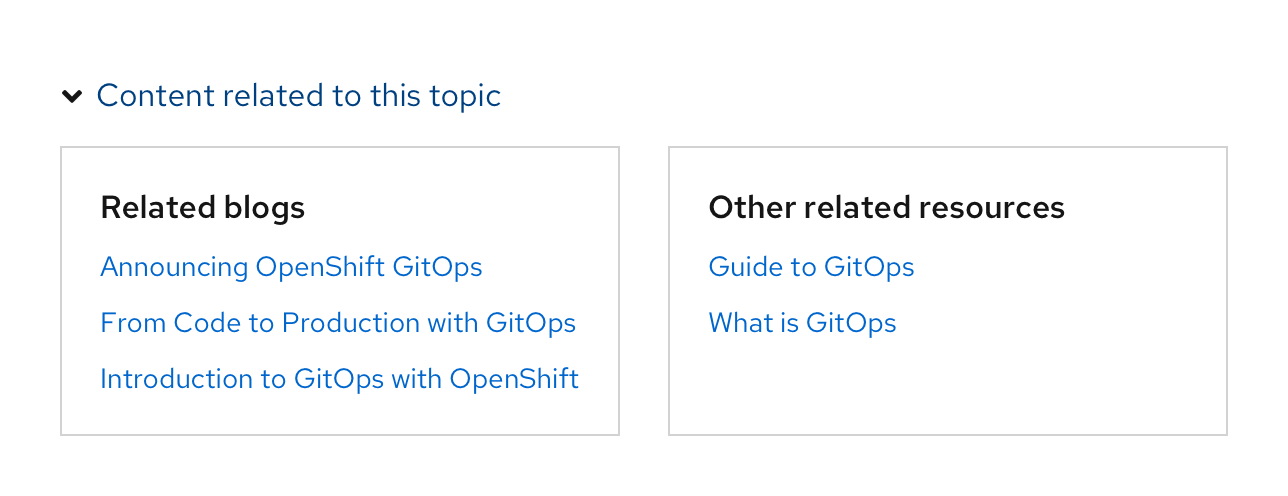The image size is (1288, 496).
Task: Follow the What is GitOps link
Action: pyautogui.click(x=802, y=323)
